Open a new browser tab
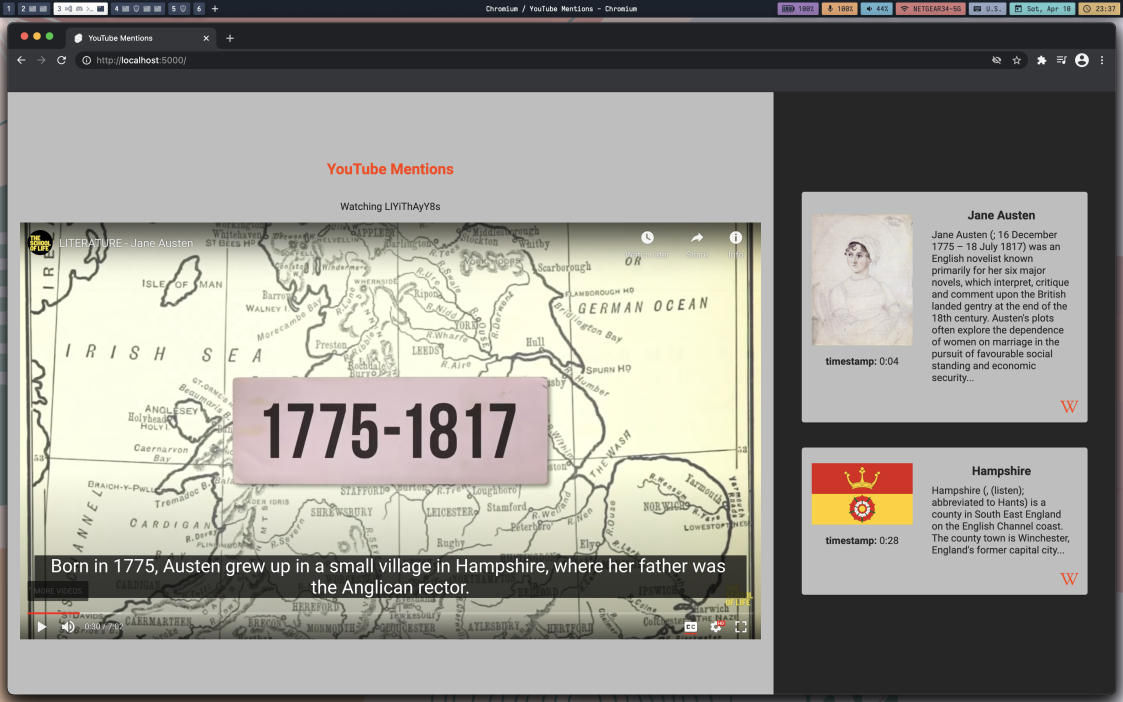This screenshot has width=1123, height=702. [230, 38]
